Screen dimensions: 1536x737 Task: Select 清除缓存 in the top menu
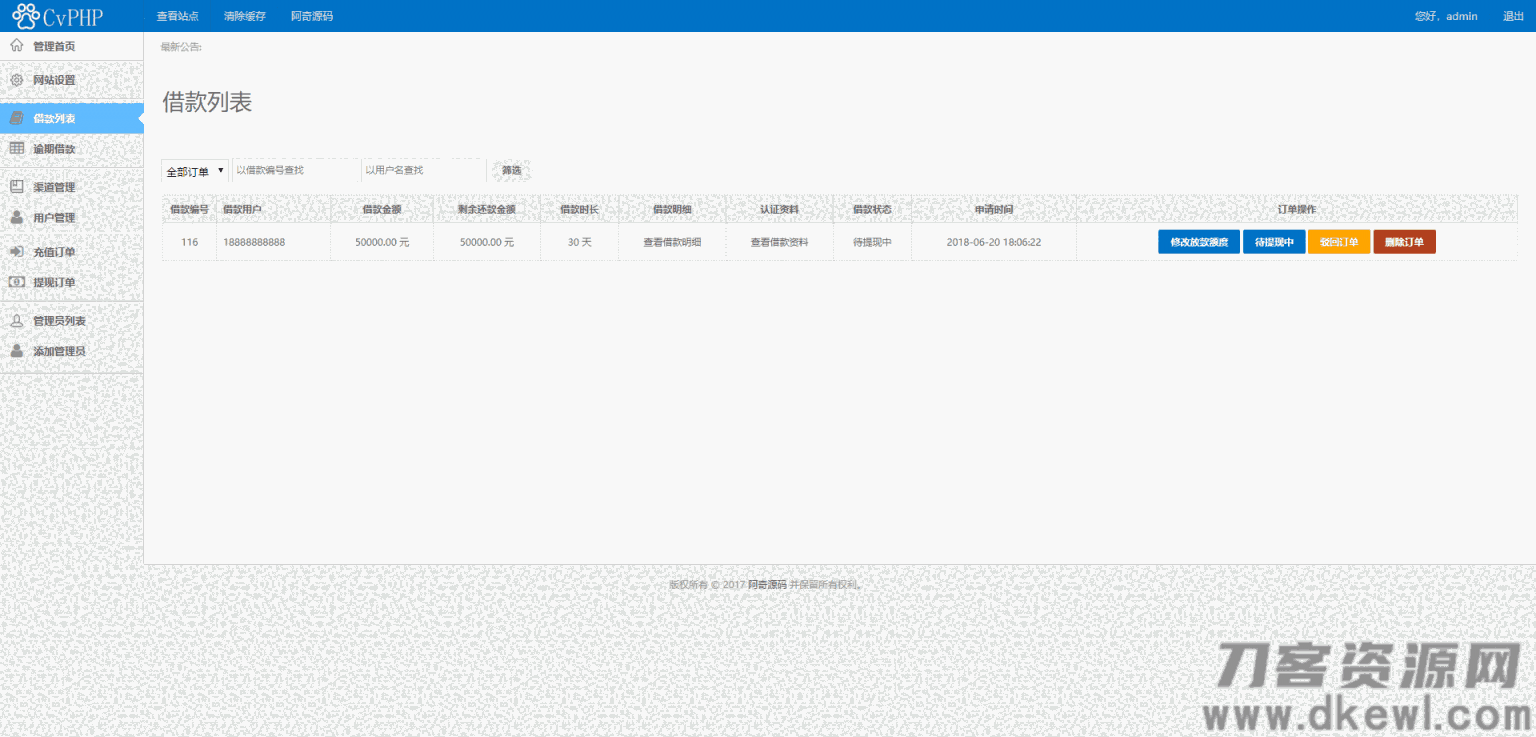click(x=245, y=16)
